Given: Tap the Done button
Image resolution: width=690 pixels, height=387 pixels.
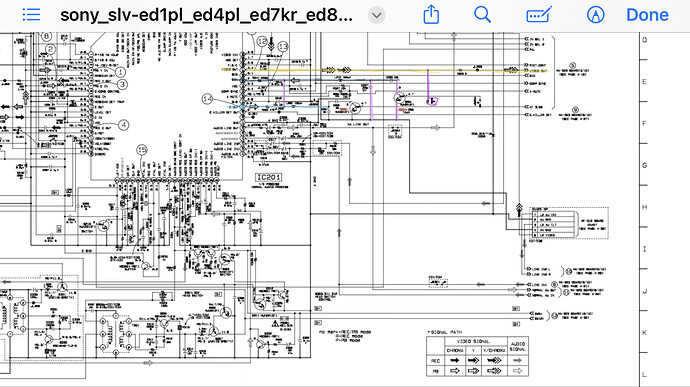Looking at the screenshot, I should tap(647, 15).
